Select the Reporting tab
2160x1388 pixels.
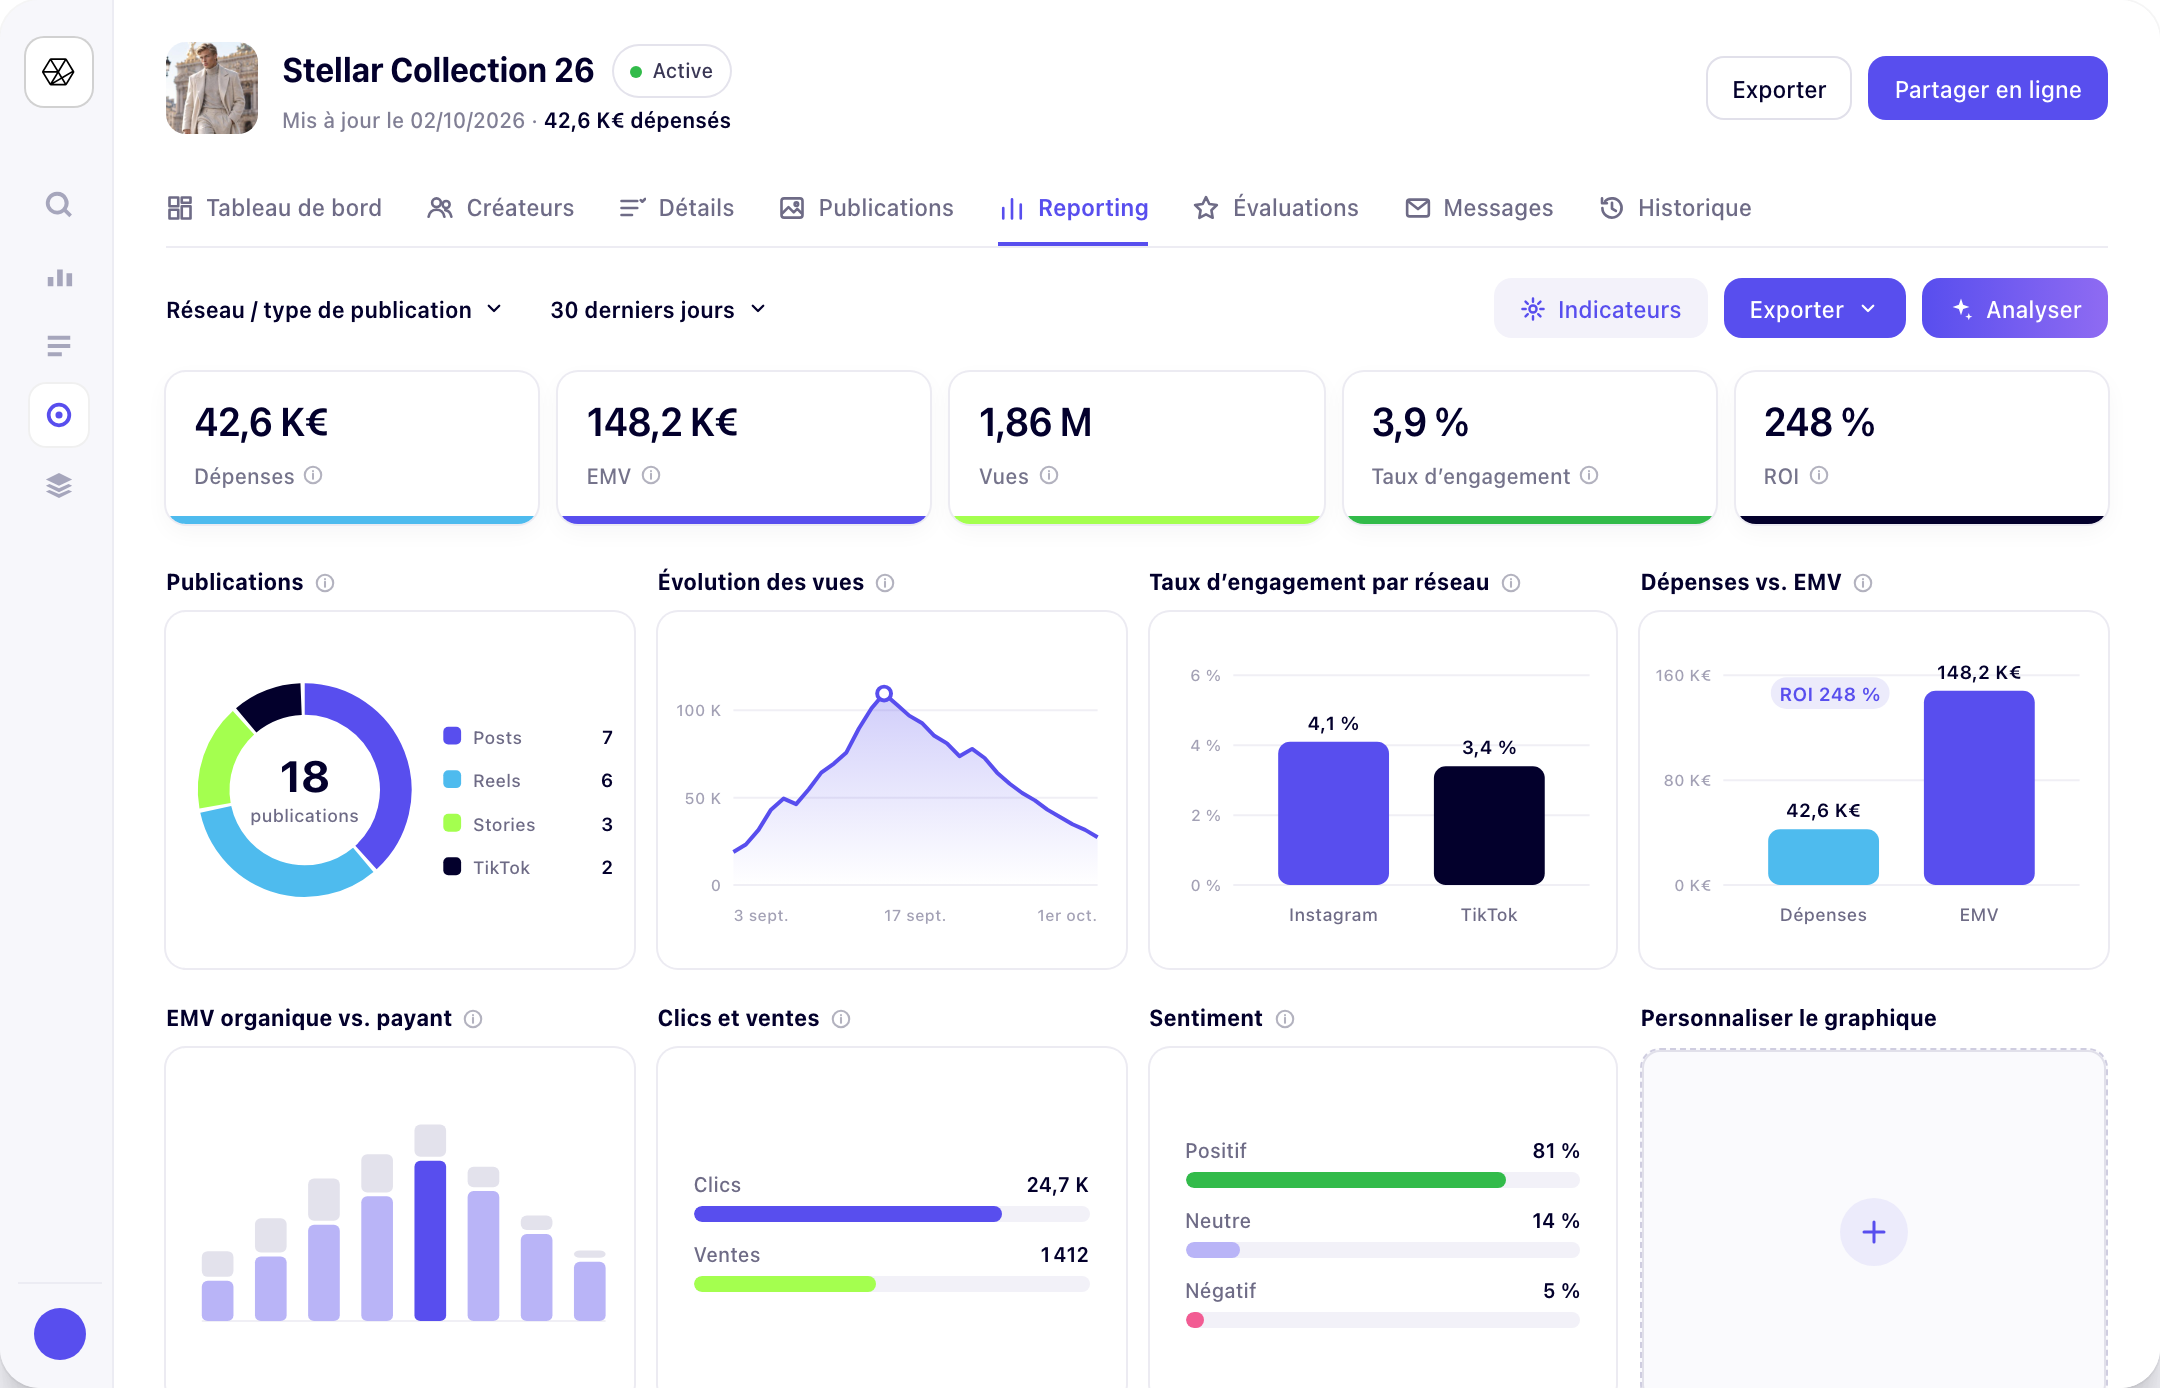(1073, 208)
